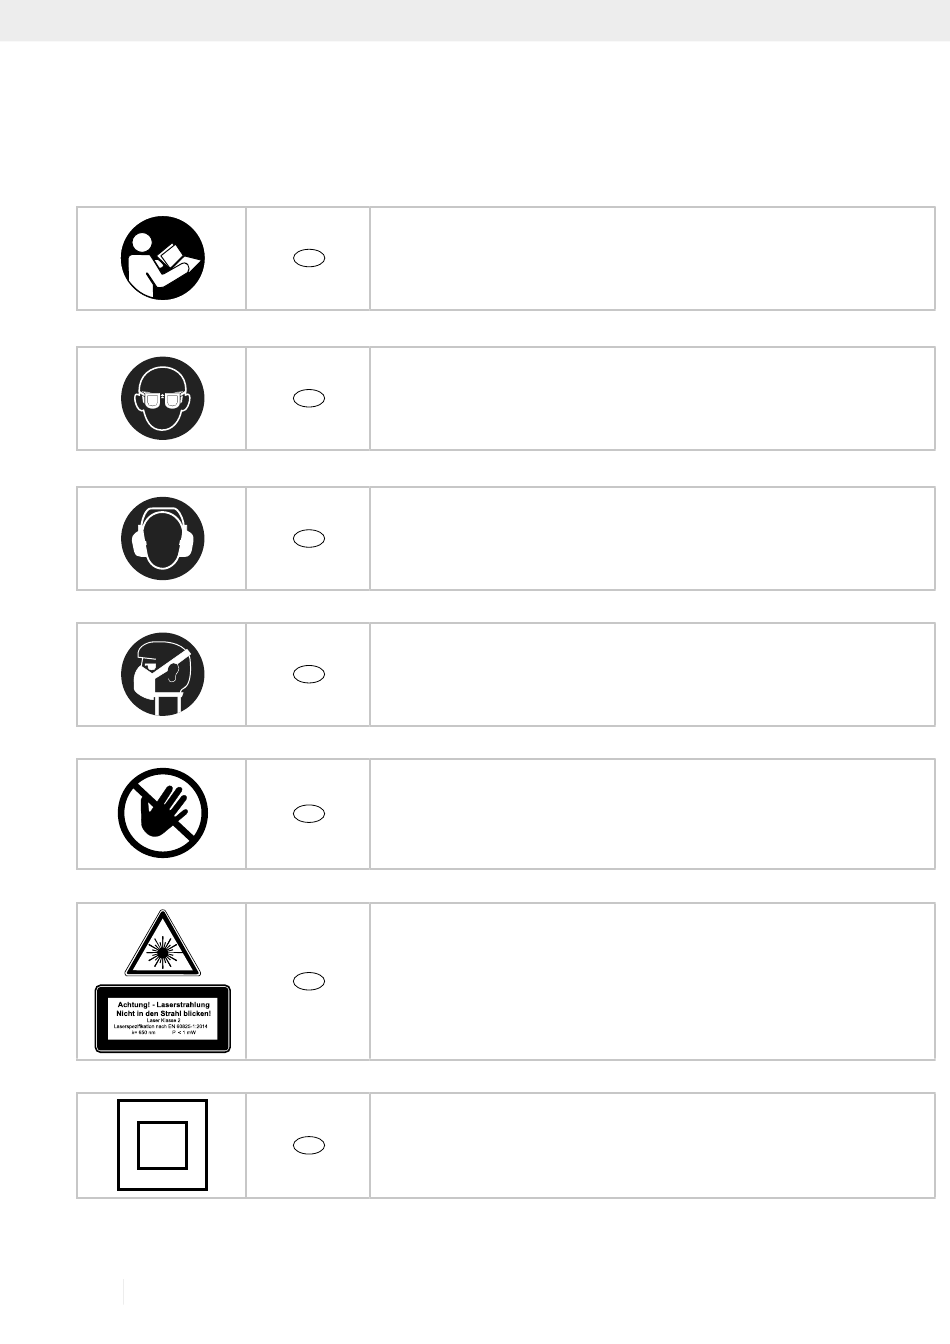Click the oval marker beside laser warning
The image size is (950, 1344).
click(x=309, y=981)
